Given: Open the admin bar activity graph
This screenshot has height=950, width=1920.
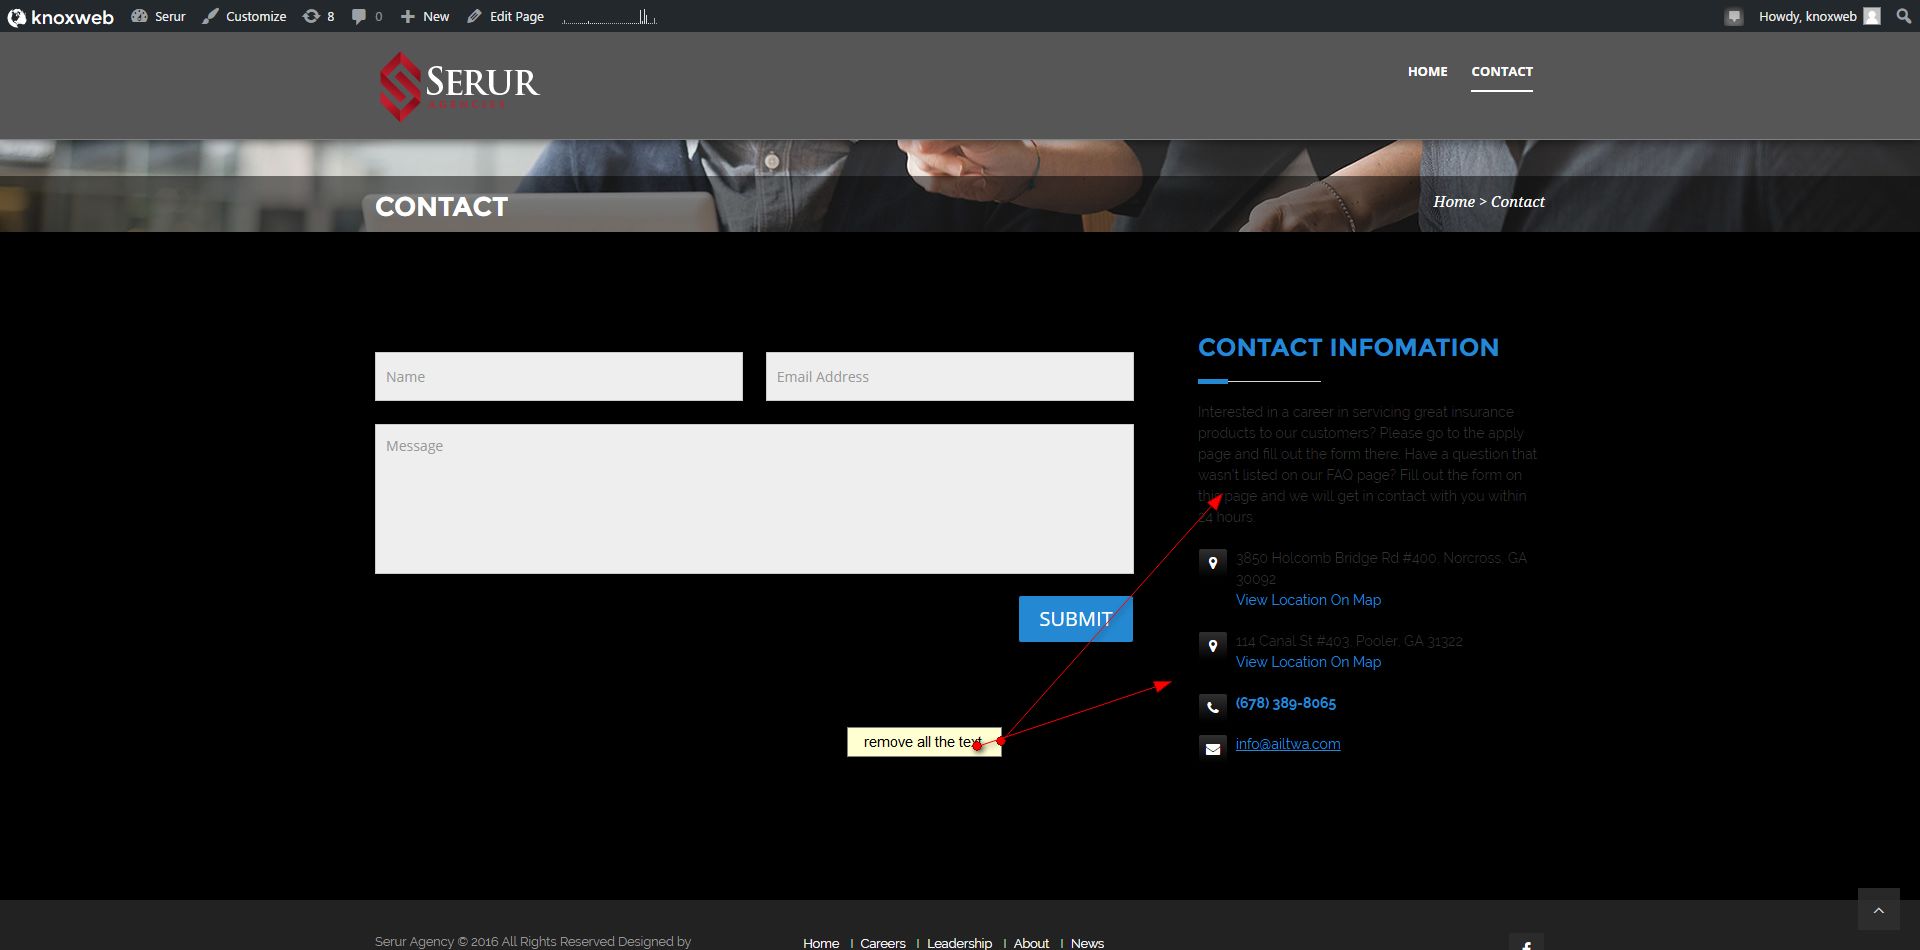Looking at the screenshot, I should [x=609, y=17].
